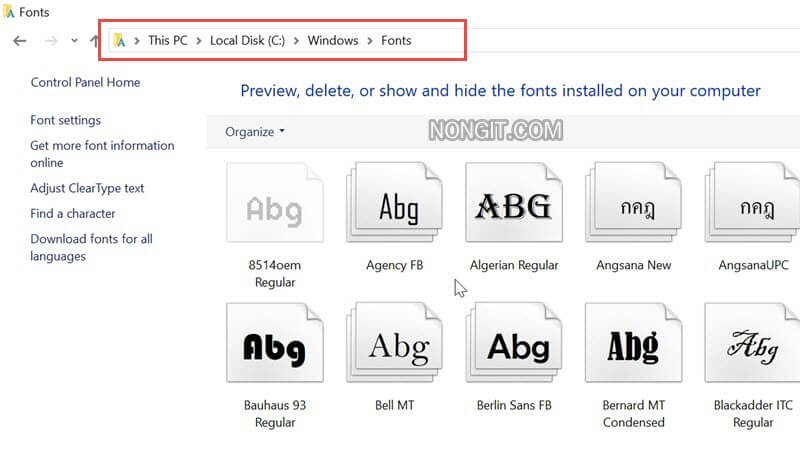Open Get more font information online

102,154
